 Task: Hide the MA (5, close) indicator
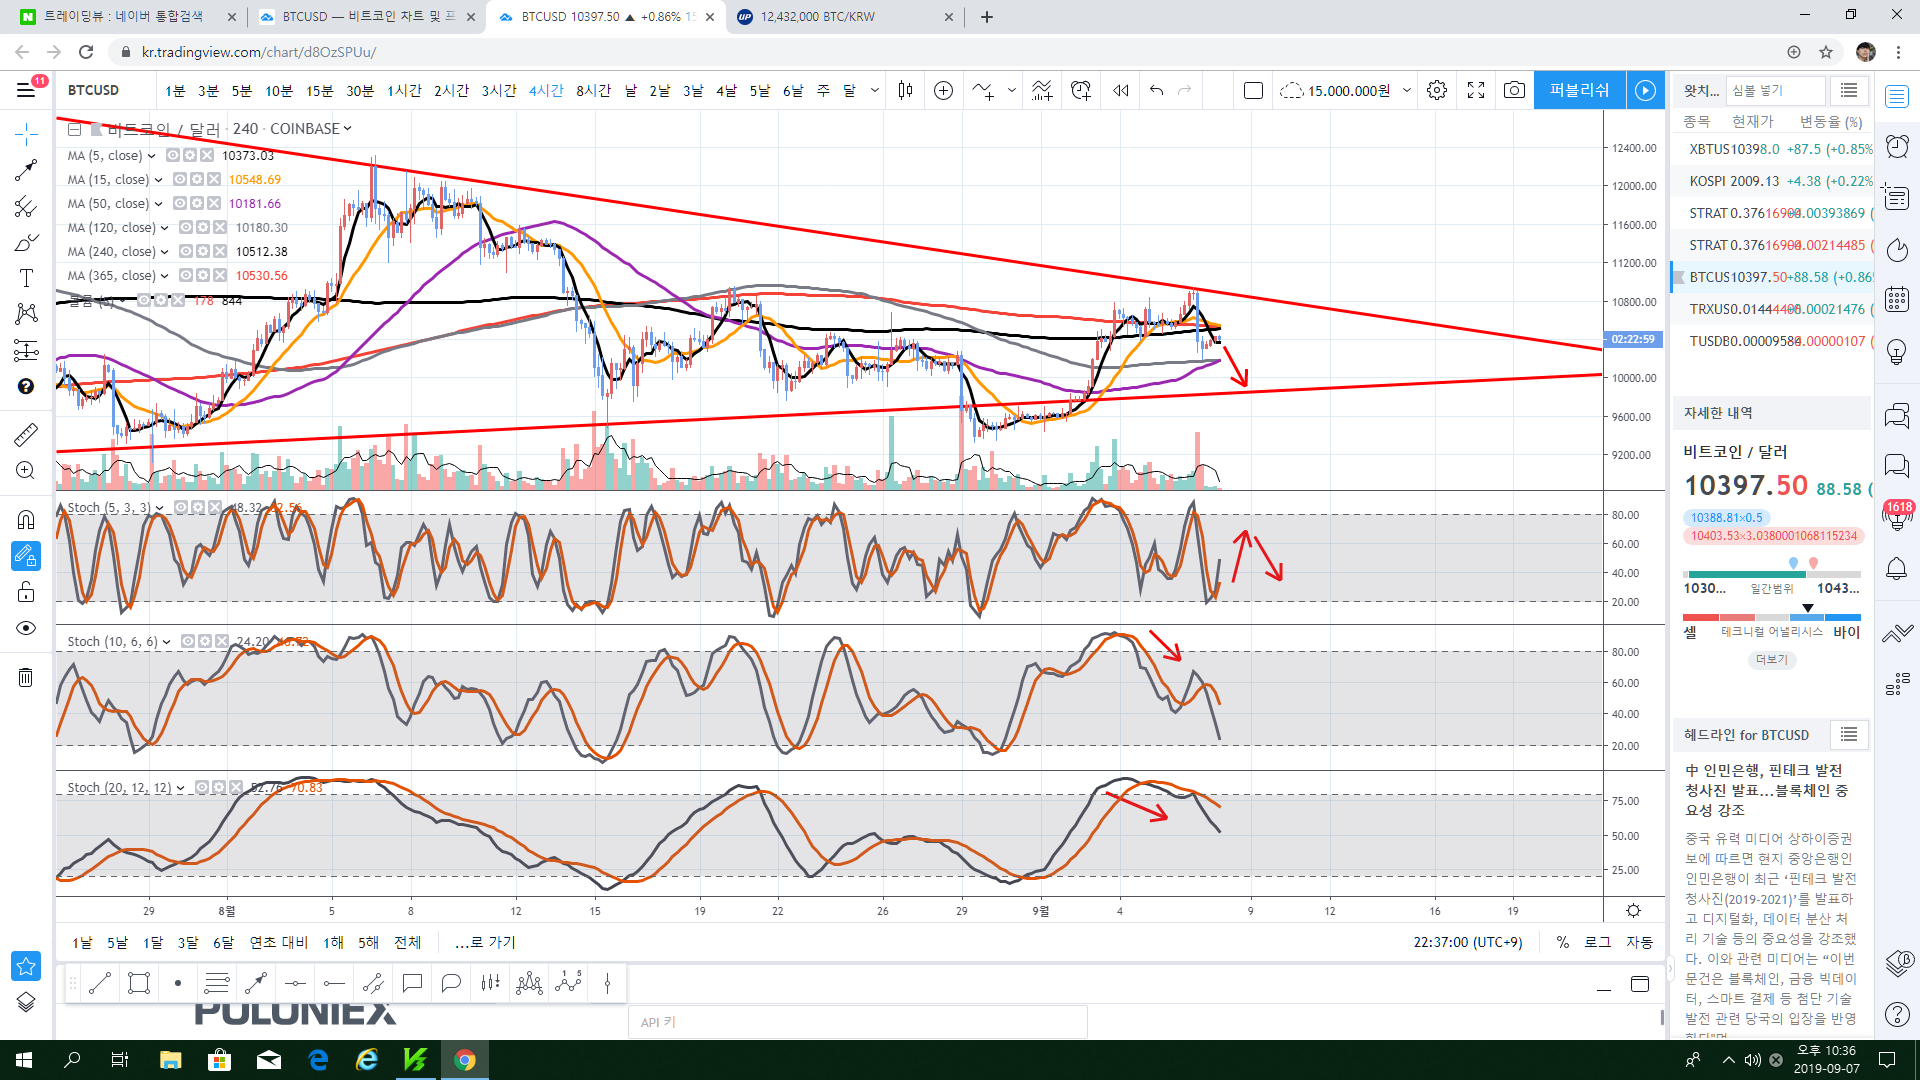173,155
